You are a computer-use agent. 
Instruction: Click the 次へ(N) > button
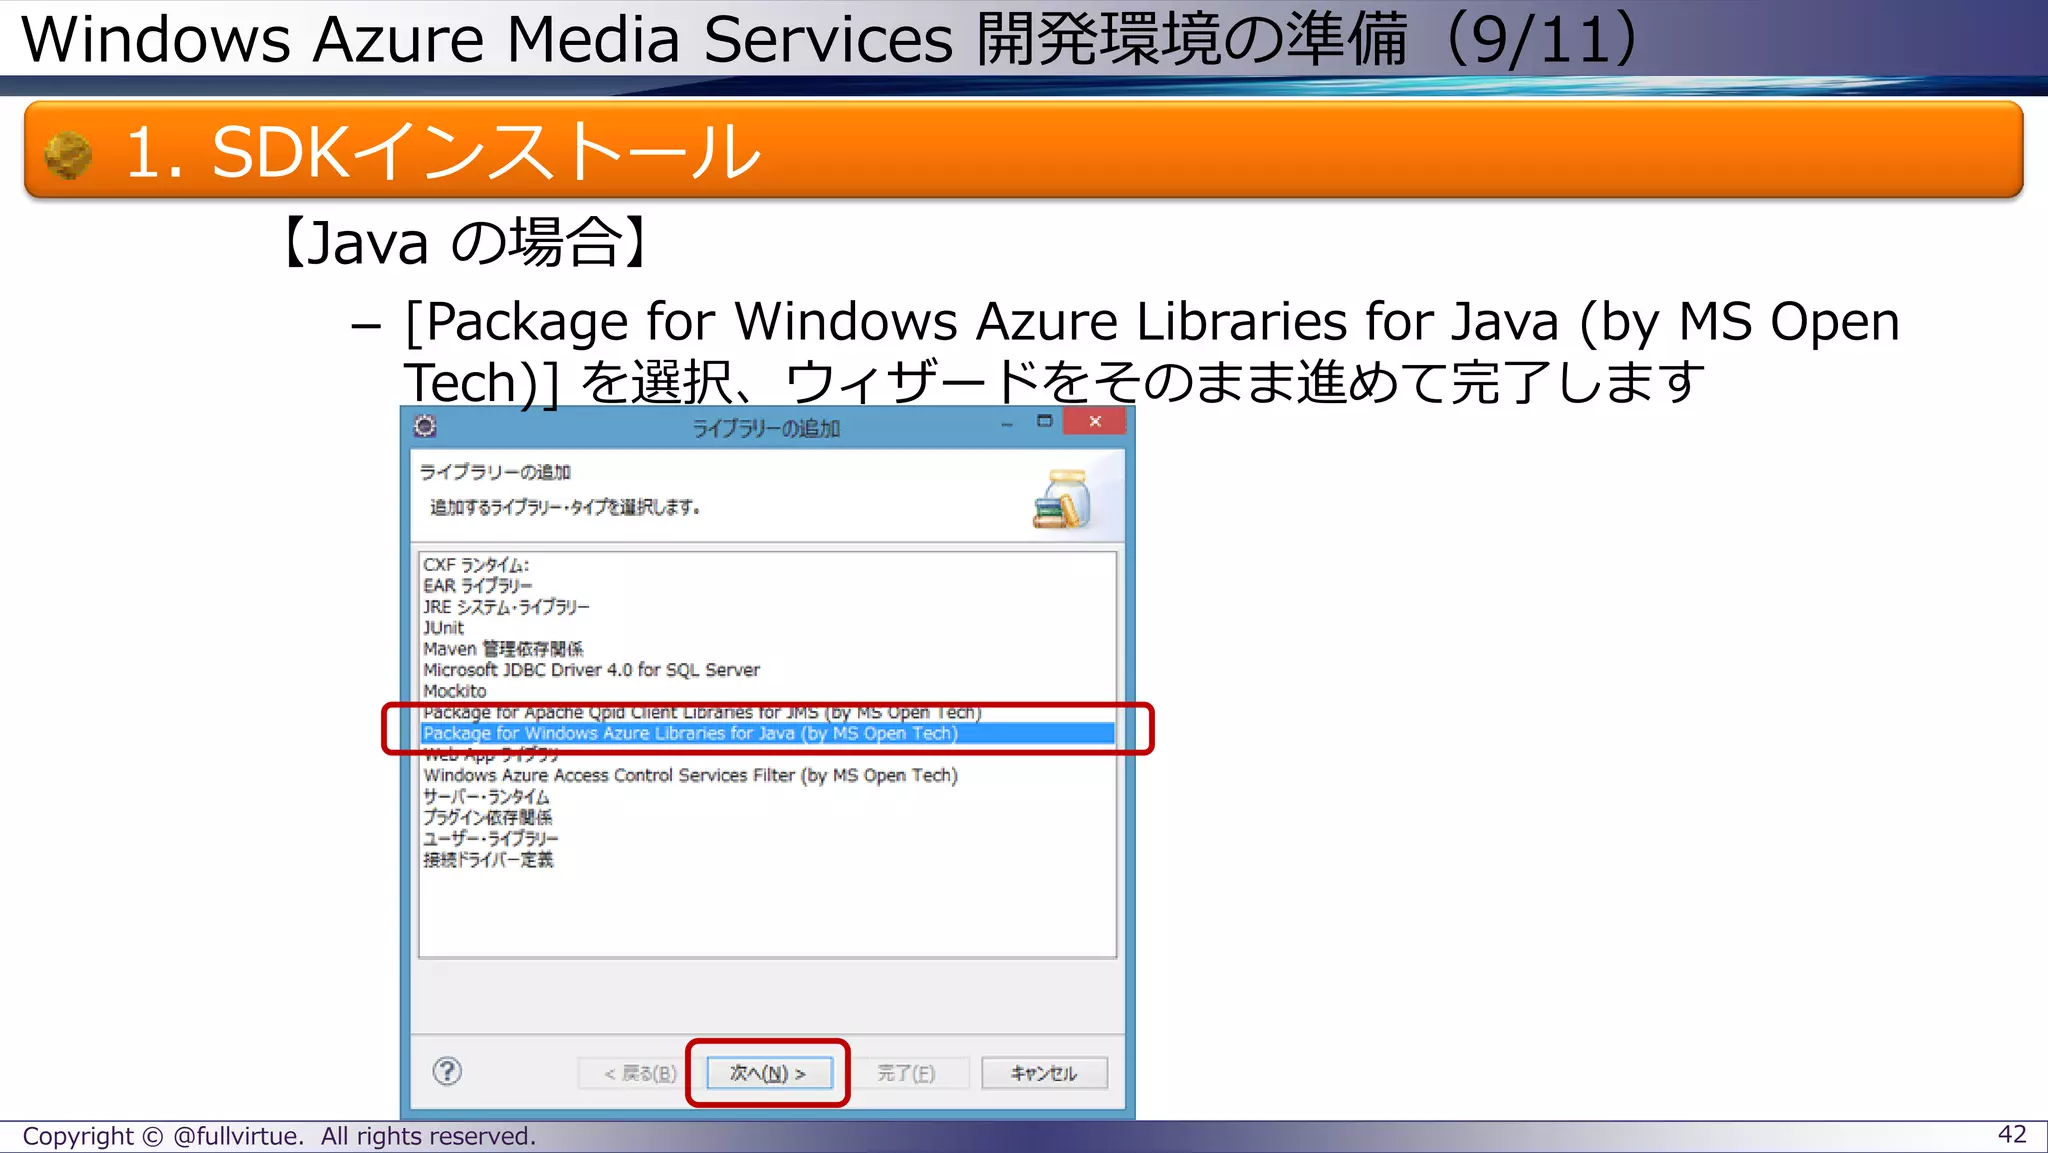coord(768,1073)
